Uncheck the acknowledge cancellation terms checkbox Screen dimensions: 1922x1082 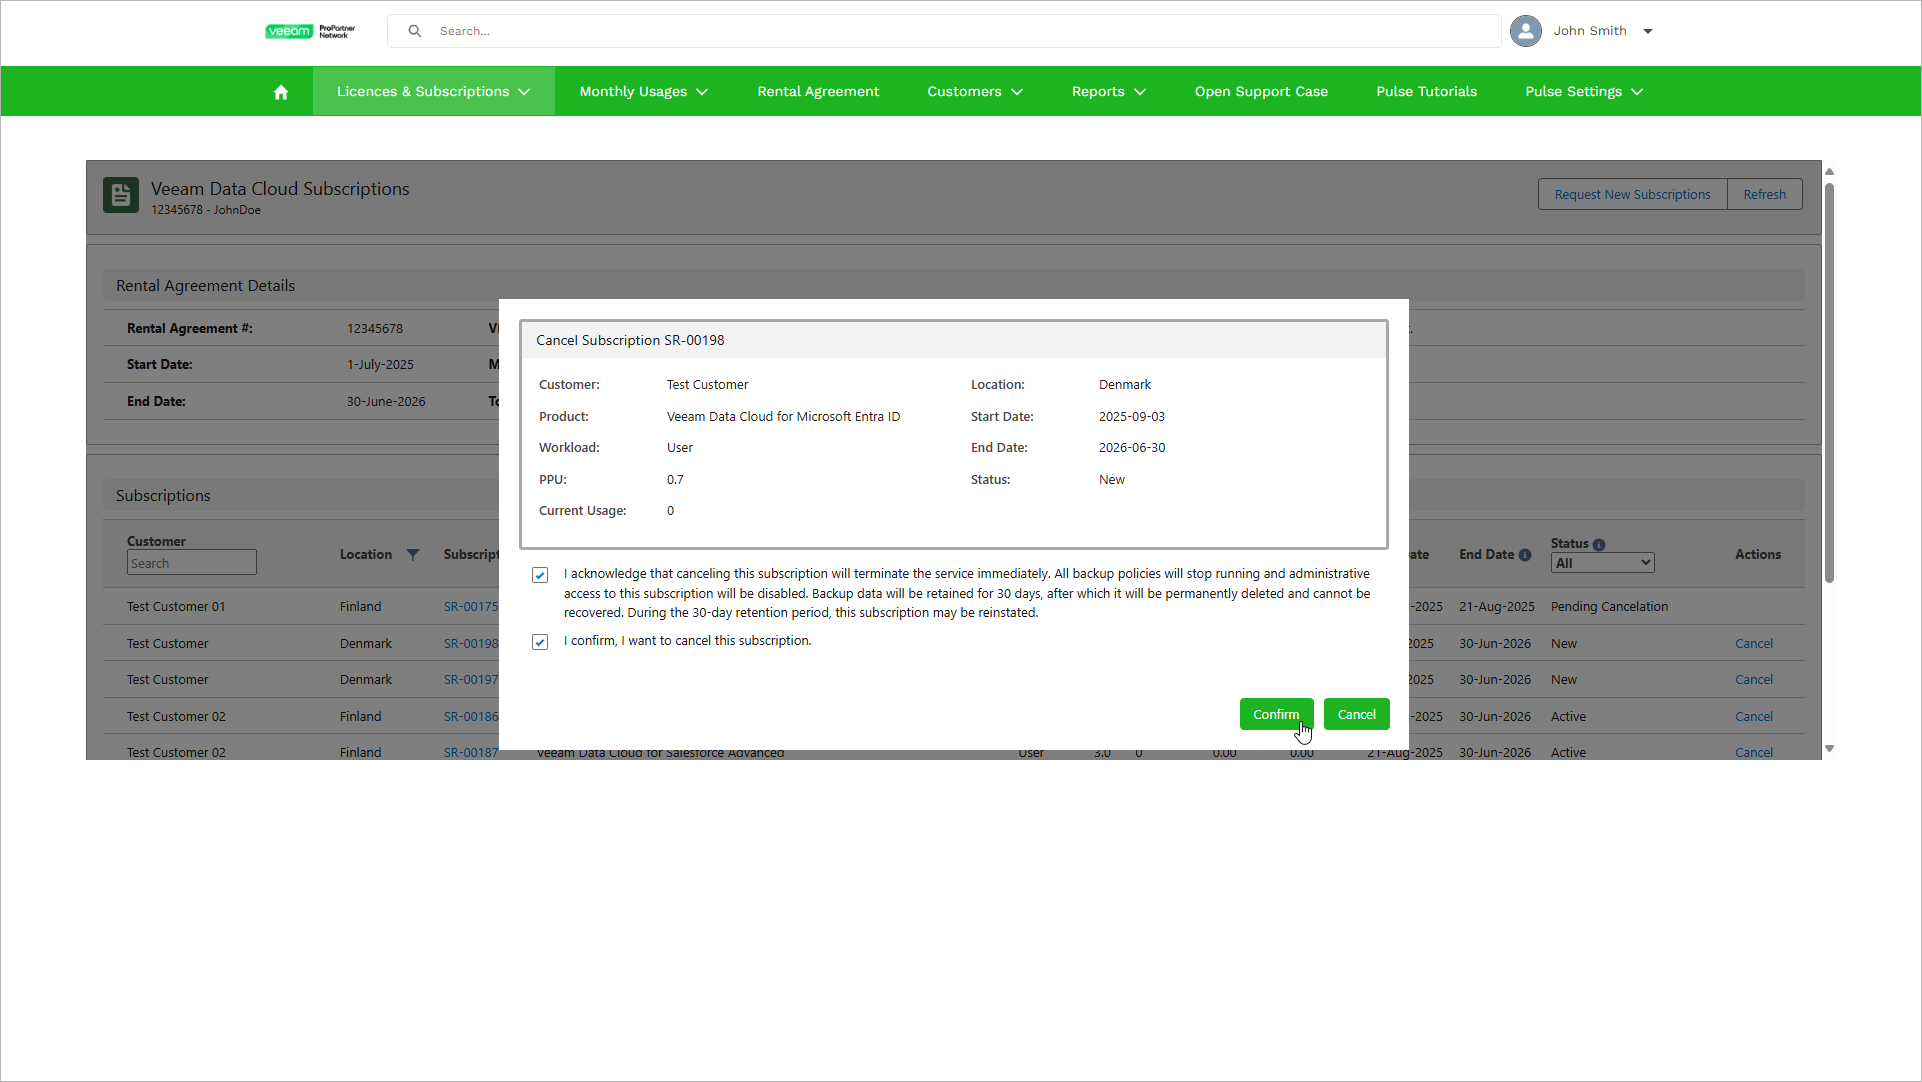[540, 575]
